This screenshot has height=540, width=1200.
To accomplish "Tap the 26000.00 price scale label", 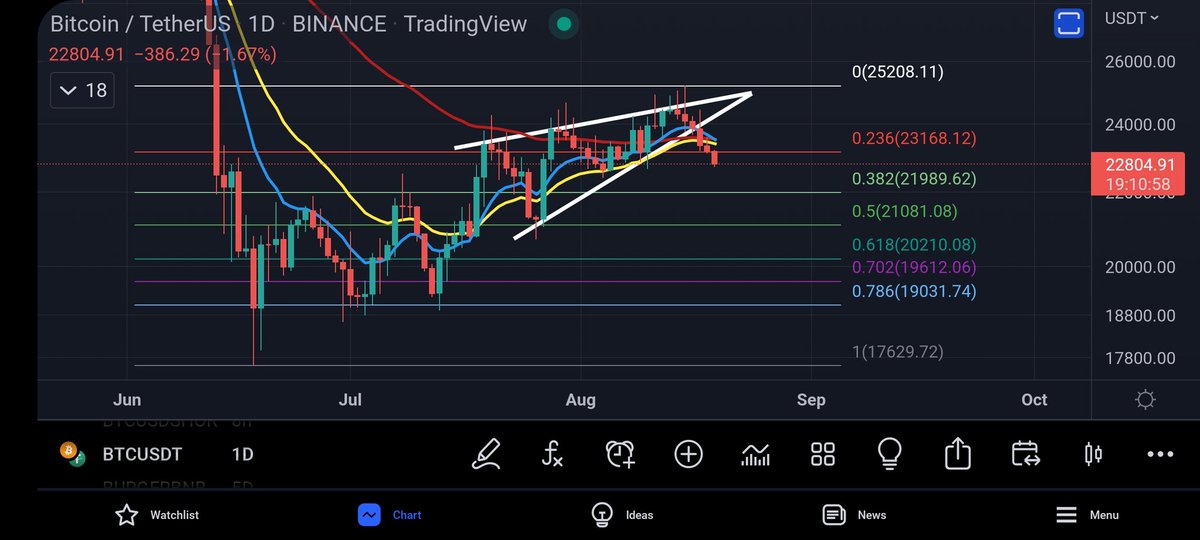I will (1139, 62).
